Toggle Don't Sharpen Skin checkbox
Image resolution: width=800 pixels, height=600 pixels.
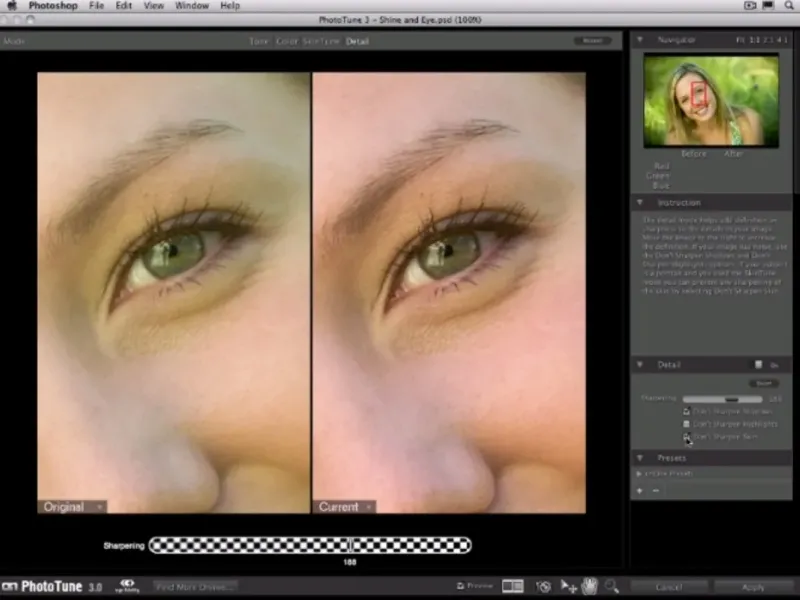(686, 437)
